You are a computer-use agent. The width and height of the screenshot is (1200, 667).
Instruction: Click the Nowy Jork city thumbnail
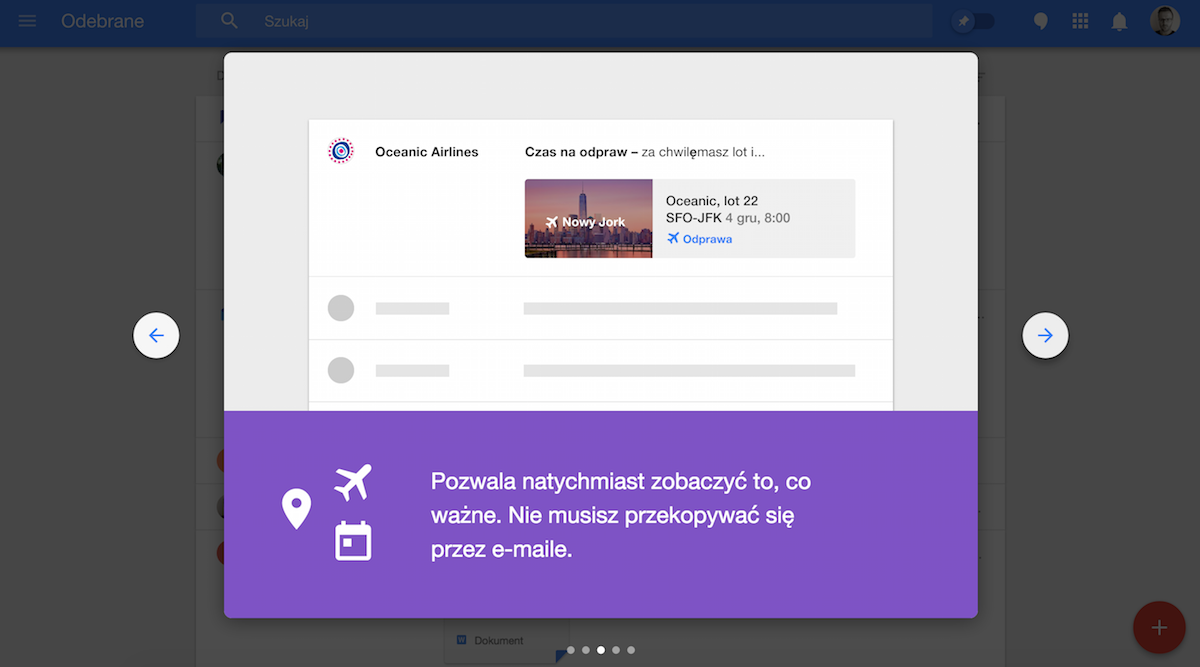(x=588, y=218)
